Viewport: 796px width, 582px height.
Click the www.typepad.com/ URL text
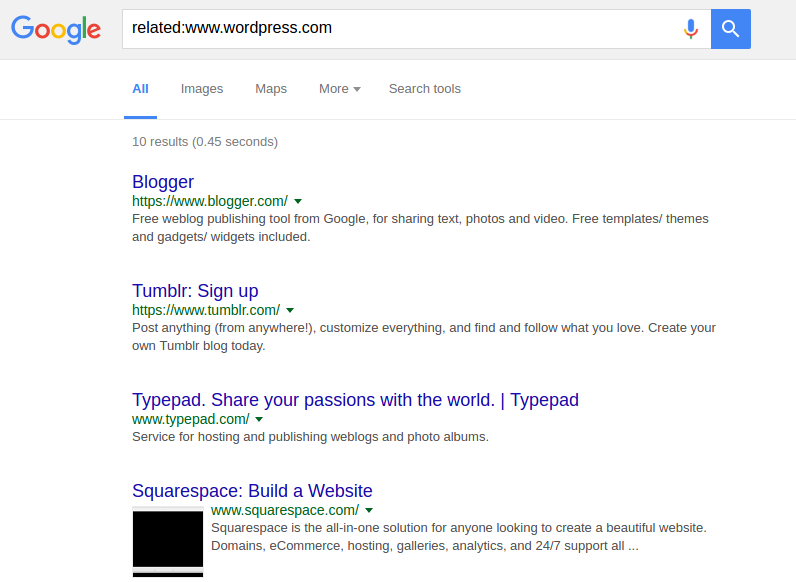point(190,419)
